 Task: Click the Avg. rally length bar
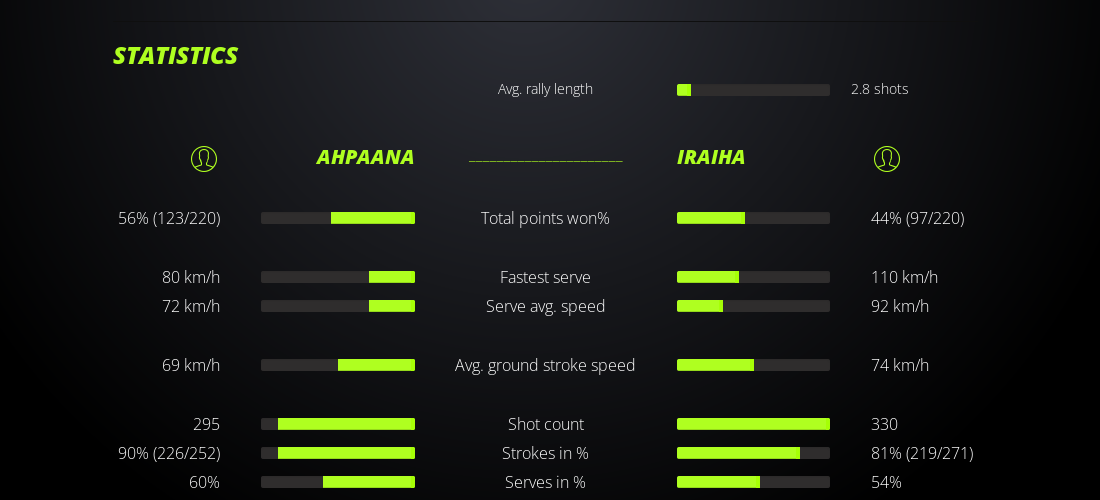(753, 90)
